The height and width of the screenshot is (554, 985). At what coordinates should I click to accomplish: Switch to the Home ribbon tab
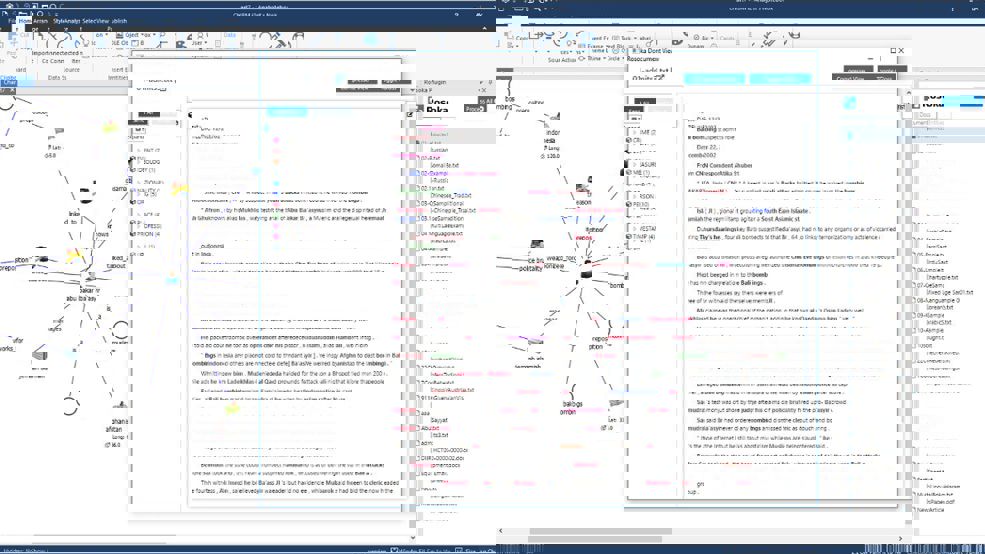click(24, 20)
